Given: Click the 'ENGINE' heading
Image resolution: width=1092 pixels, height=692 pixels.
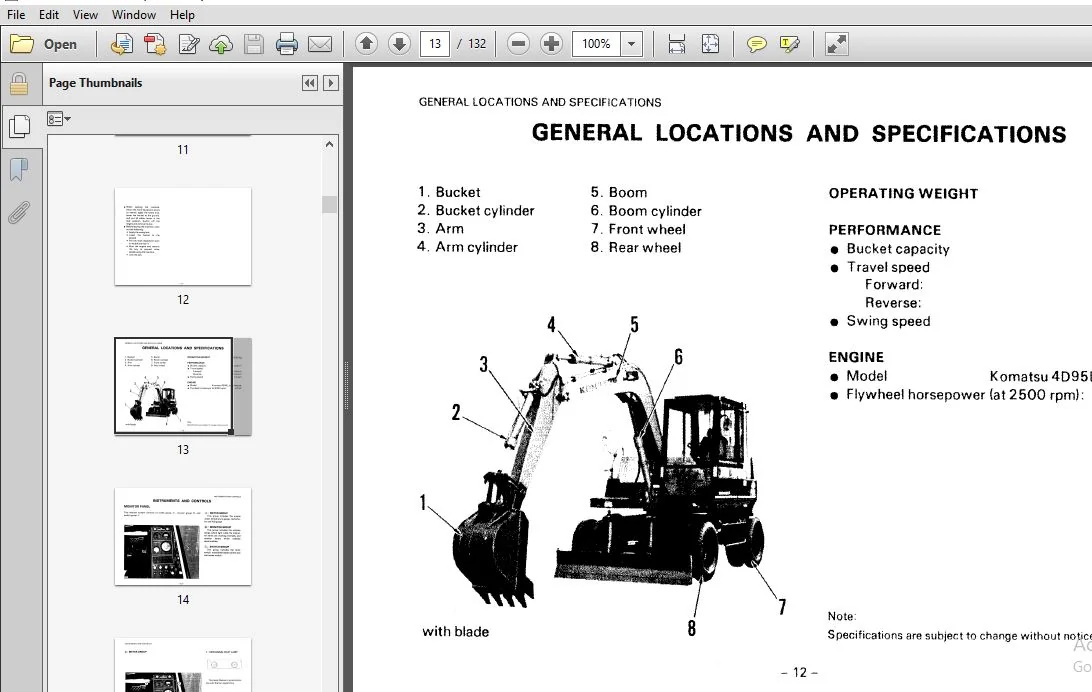Looking at the screenshot, I should [856, 357].
